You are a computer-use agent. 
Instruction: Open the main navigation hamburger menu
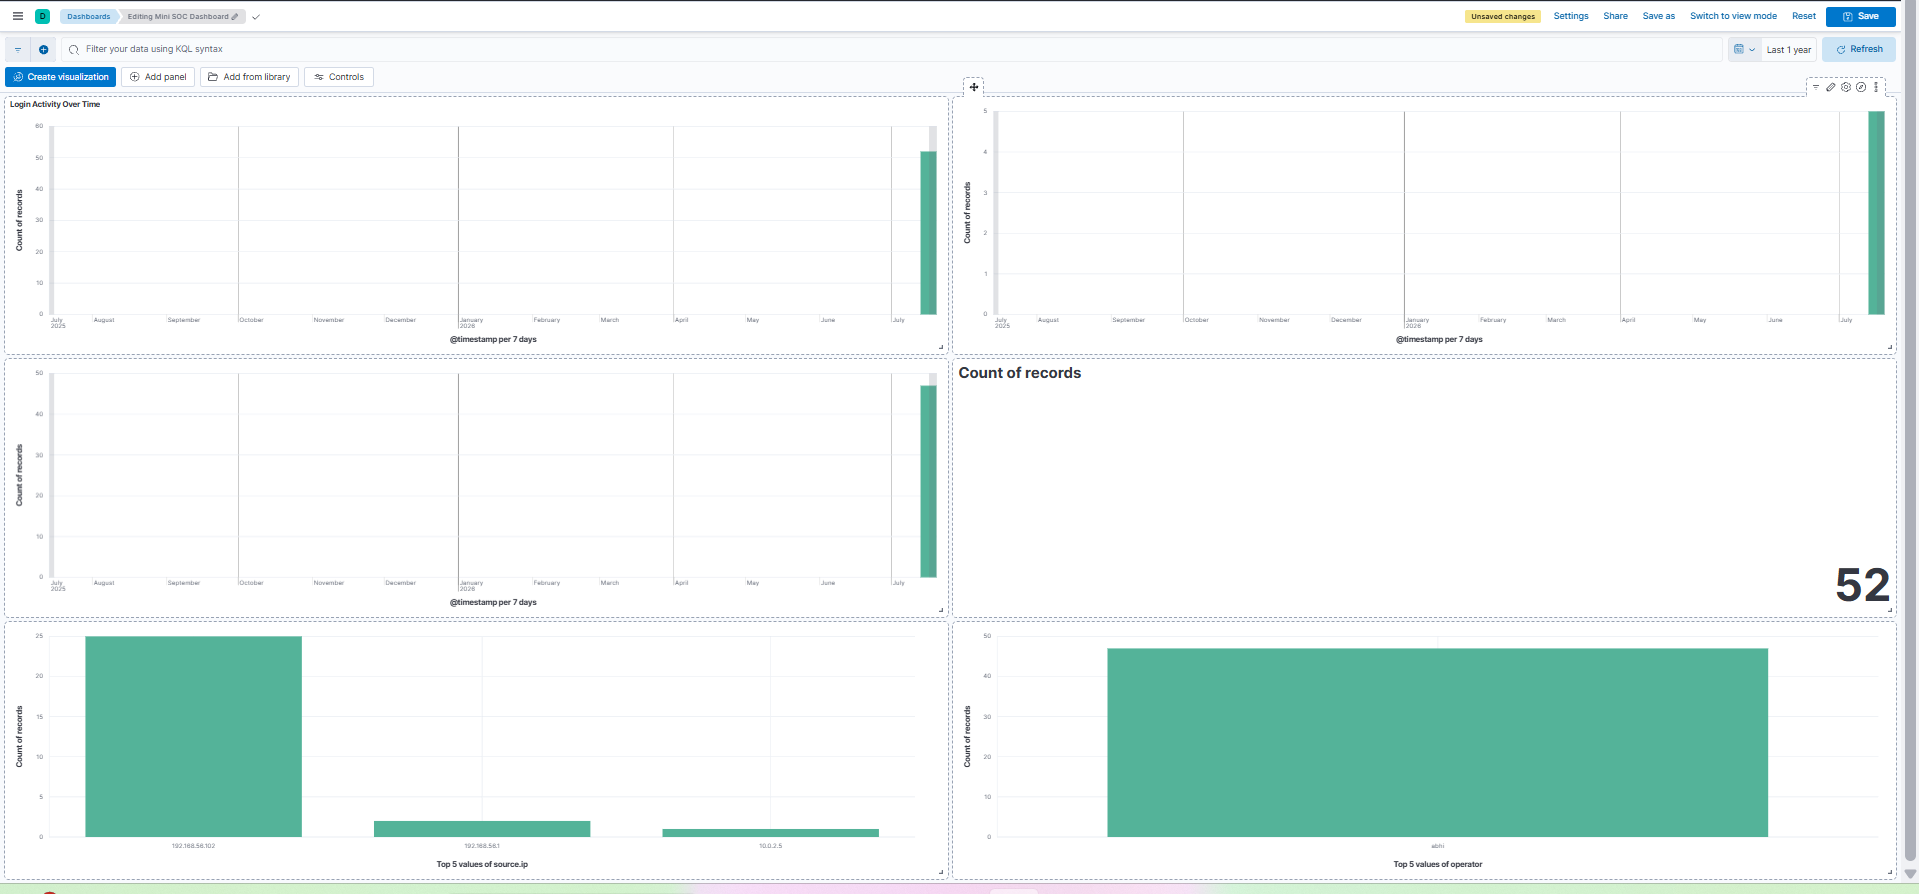pyautogui.click(x=17, y=16)
